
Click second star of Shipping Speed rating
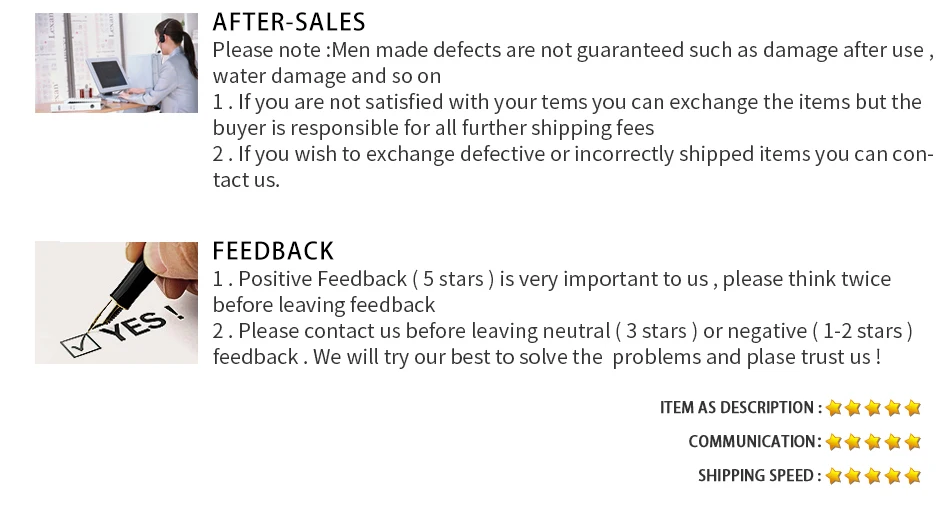point(854,476)
